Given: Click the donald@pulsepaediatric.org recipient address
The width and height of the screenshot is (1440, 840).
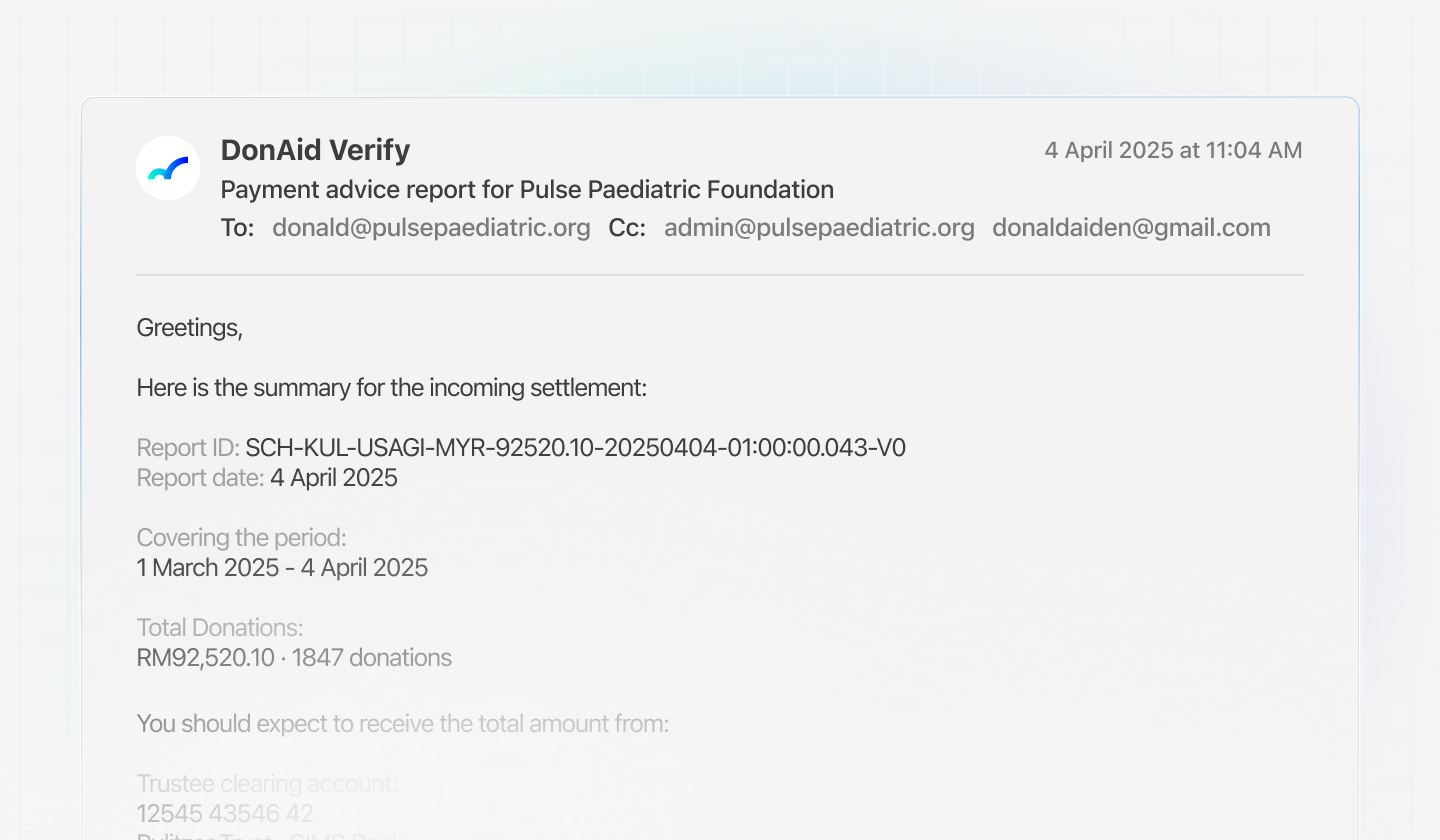Looking at the screenshot, I should [x=431, y=228].
